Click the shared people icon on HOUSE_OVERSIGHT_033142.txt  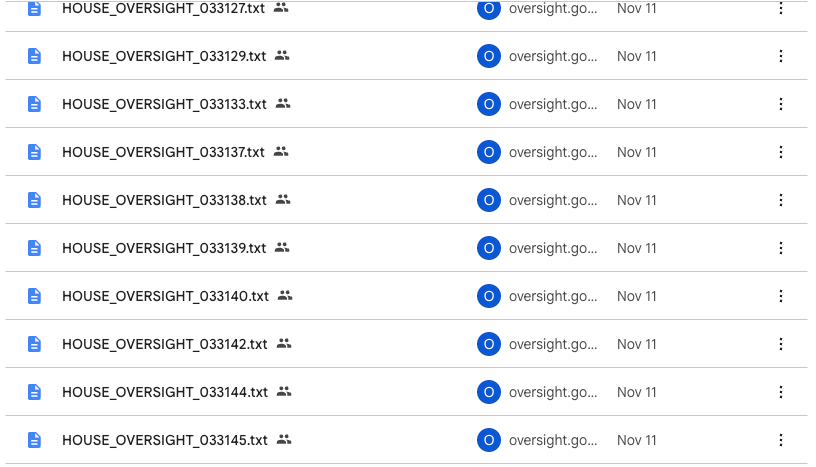coord(284,344)
